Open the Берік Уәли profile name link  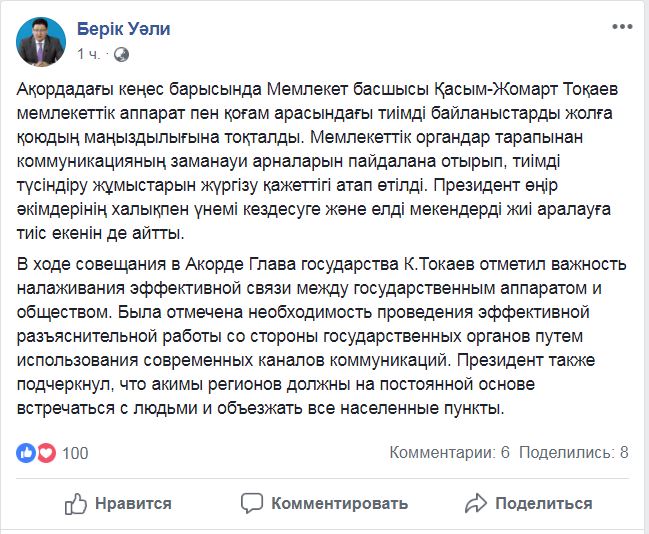[124, 29]
